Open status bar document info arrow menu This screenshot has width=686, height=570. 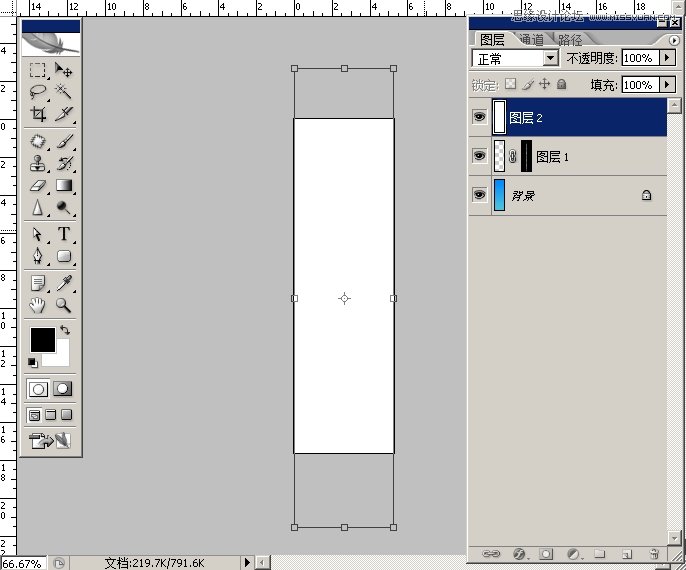point(247,562)
